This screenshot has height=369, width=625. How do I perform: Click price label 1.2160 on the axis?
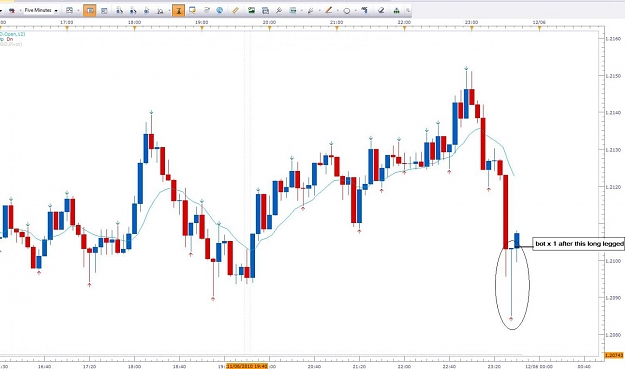613,39
